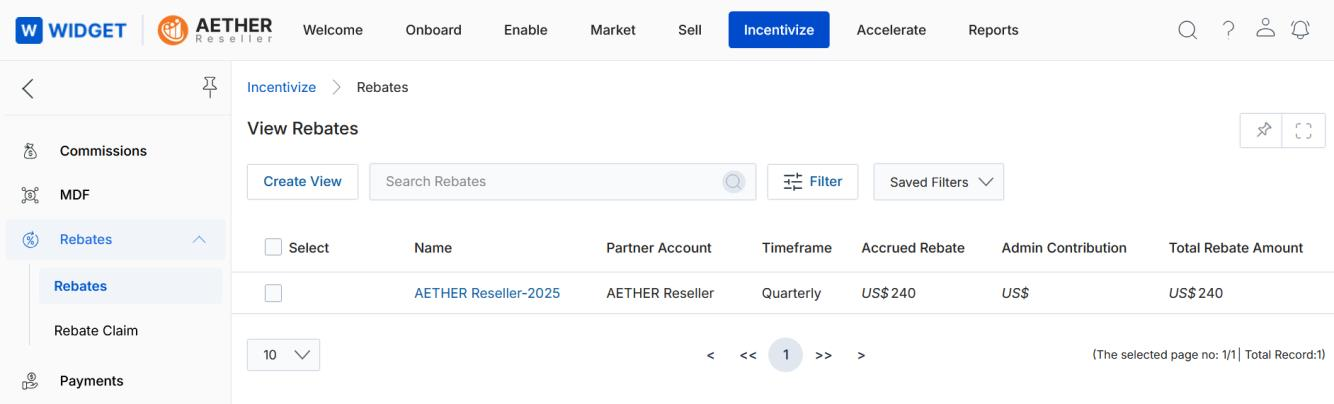
Task: Open the user profile icon
Action: (1266, 30)
